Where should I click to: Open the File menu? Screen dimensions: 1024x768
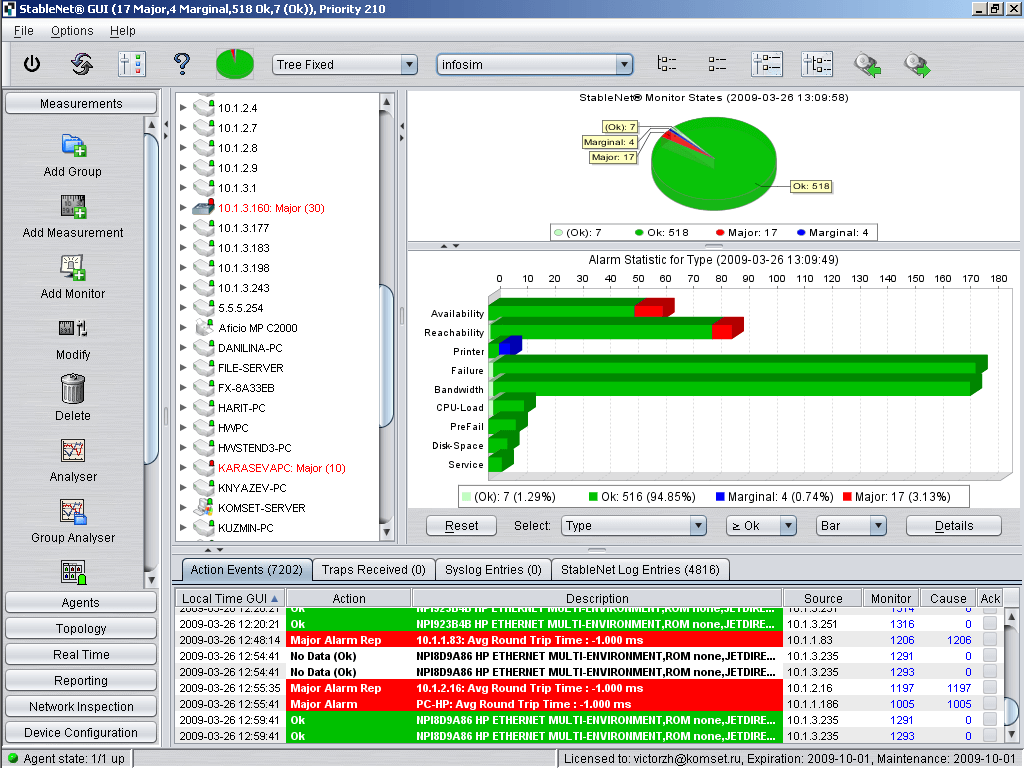[24, 31]
